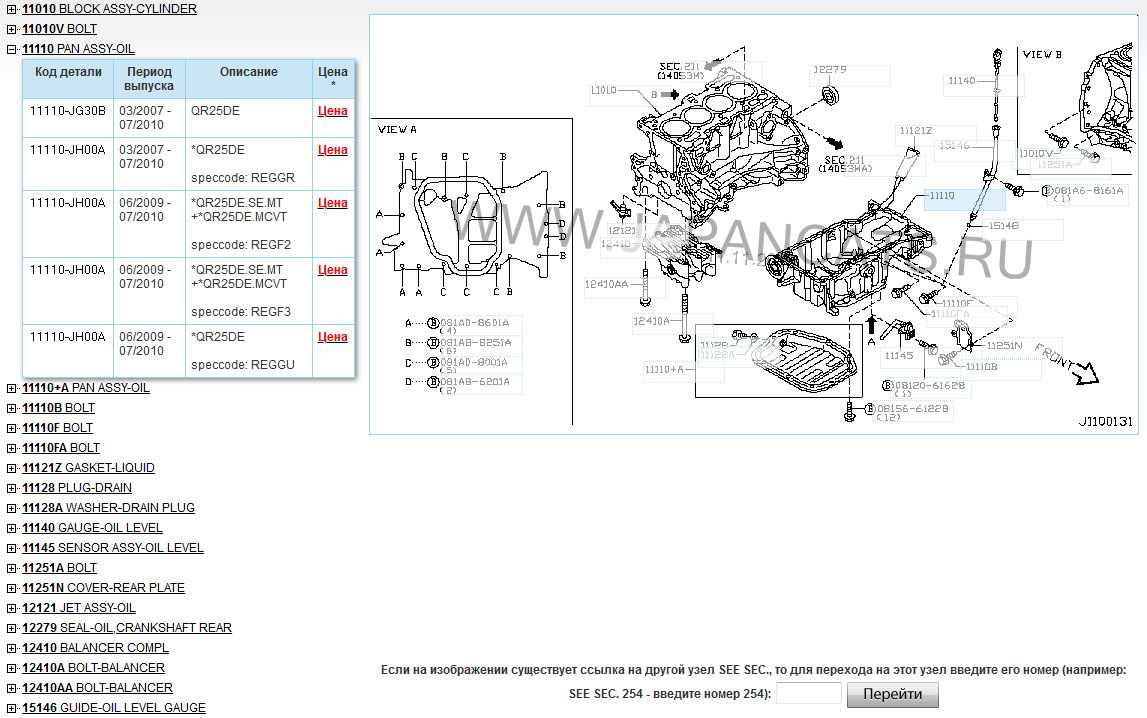Click the Перейти button

892,695
